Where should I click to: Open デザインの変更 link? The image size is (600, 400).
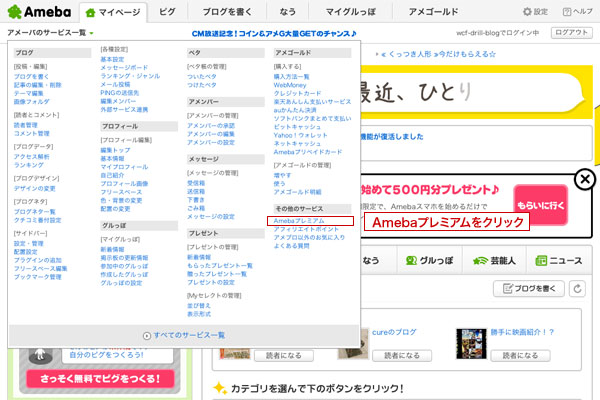point(35,188)
